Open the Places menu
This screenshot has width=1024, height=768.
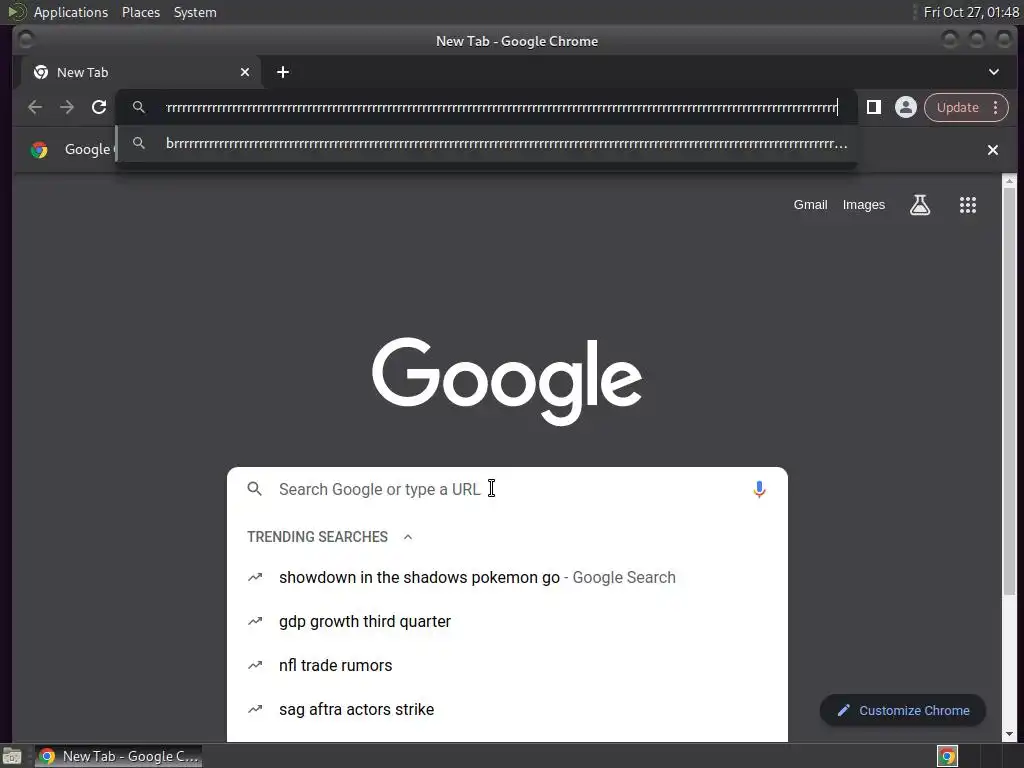pos(141,12)
